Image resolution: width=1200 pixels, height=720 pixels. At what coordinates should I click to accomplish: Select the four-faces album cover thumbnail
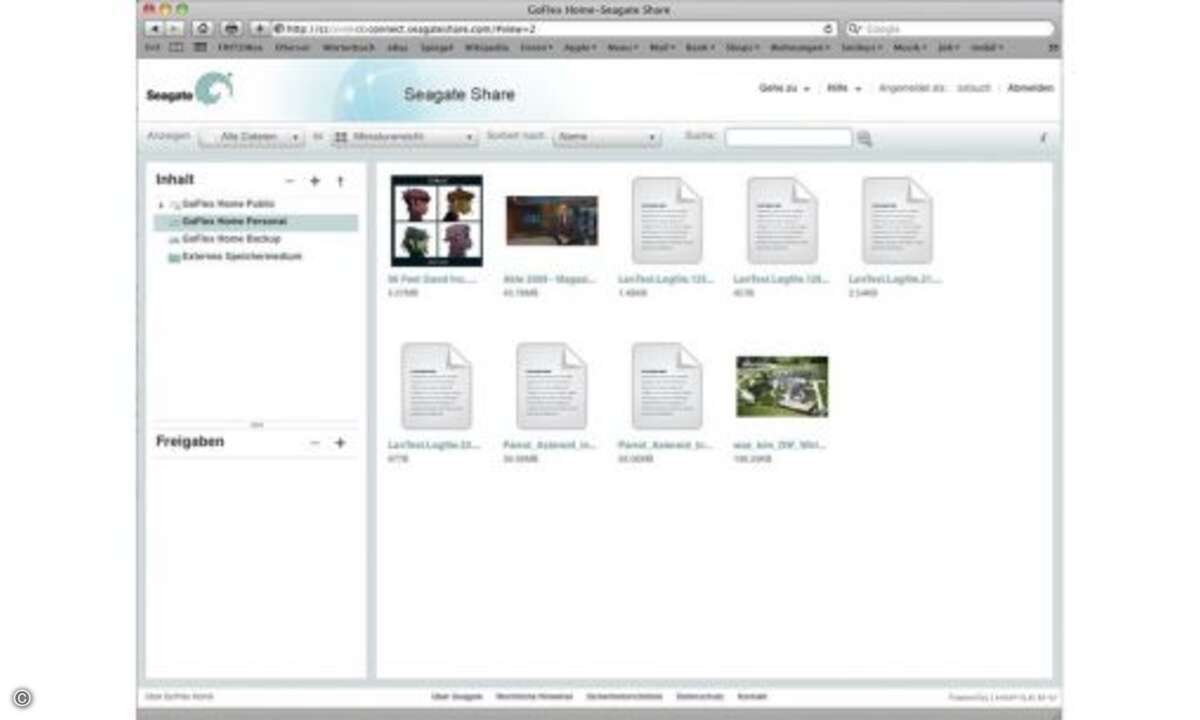coord(436,221)
